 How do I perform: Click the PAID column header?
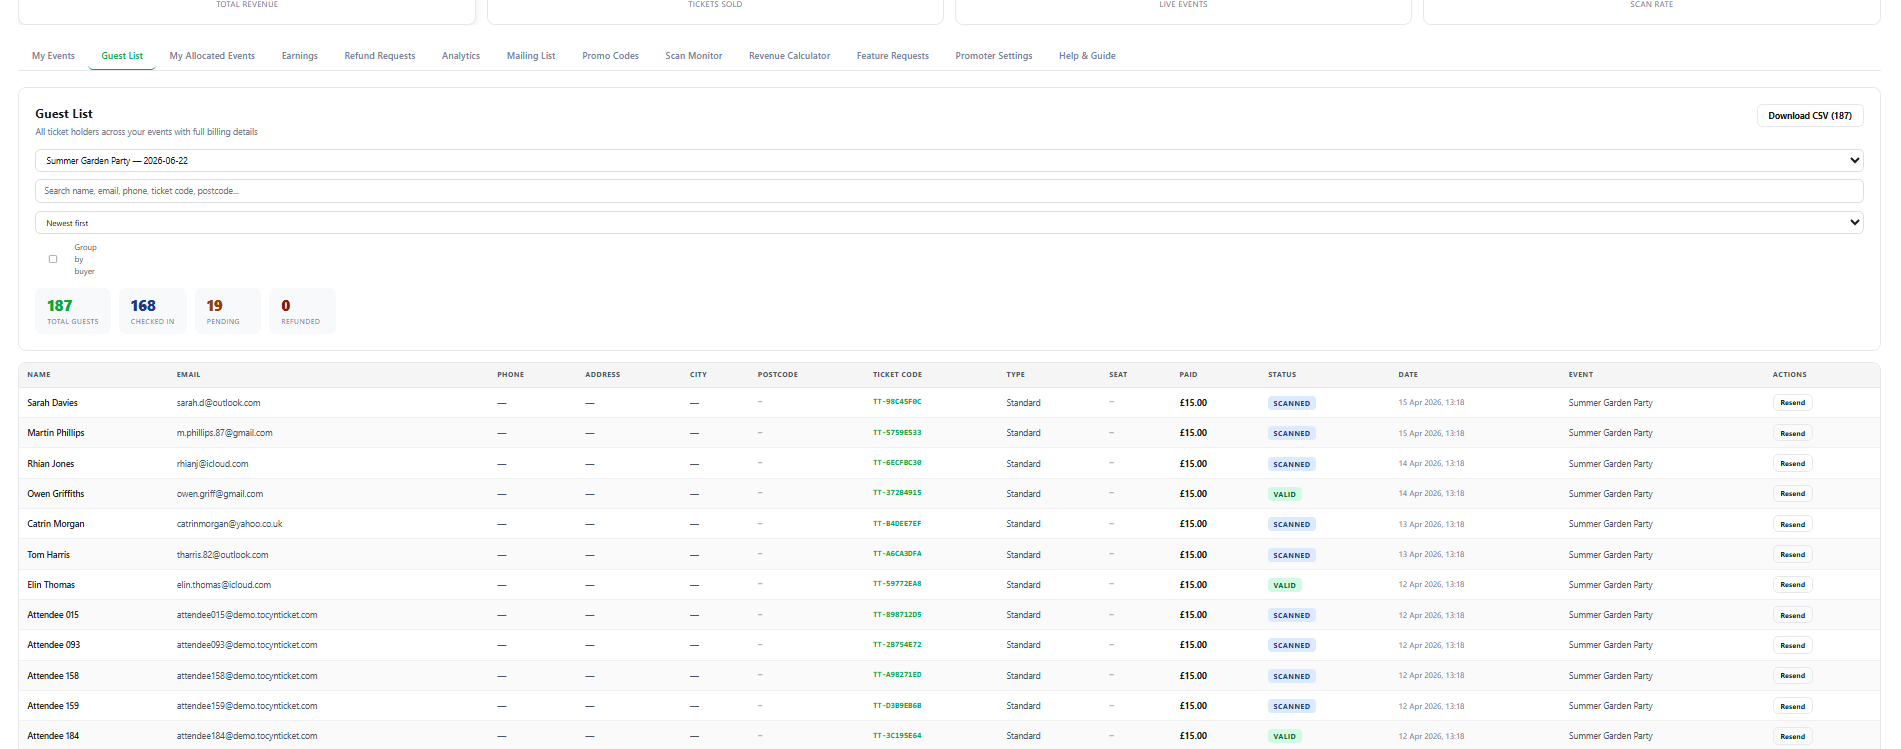tap(1188, 375)
